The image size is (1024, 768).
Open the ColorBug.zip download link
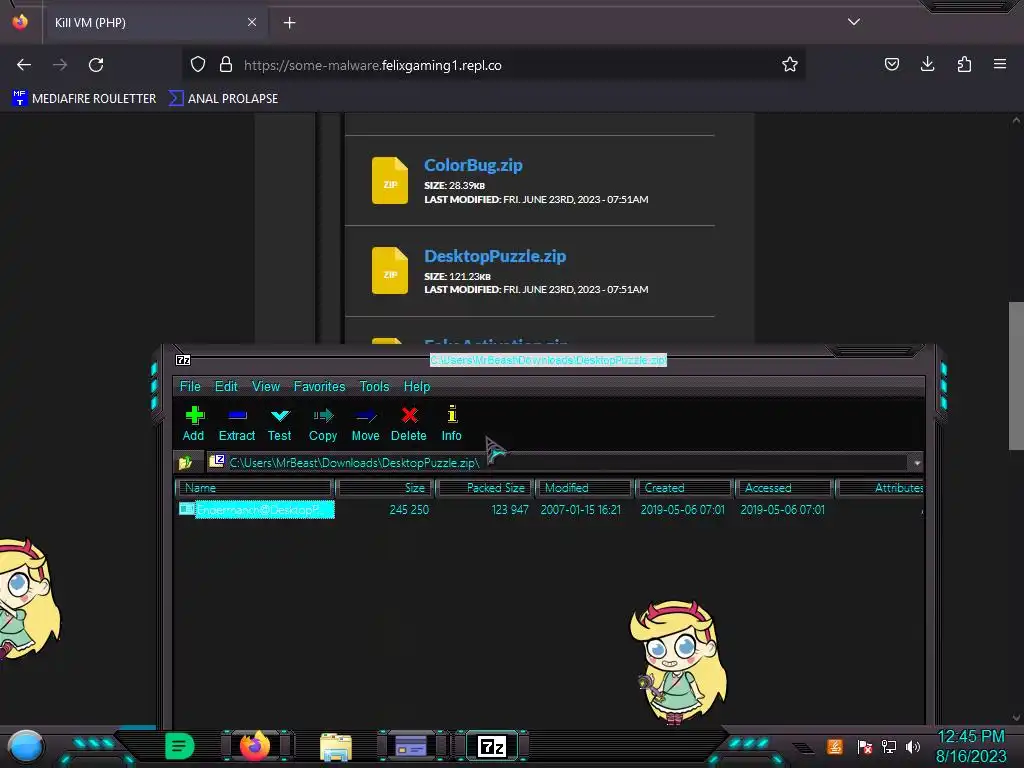click(473, 165)
